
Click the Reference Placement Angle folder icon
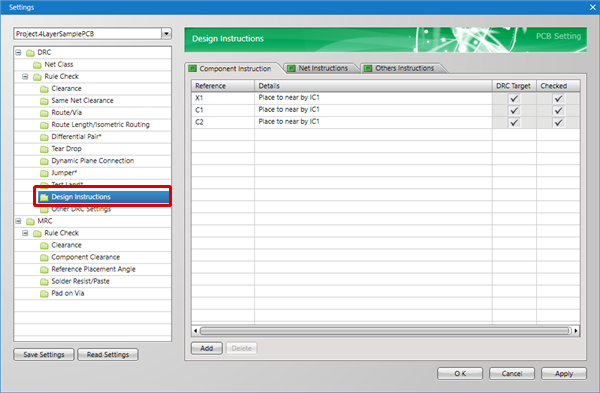[44, 269]
